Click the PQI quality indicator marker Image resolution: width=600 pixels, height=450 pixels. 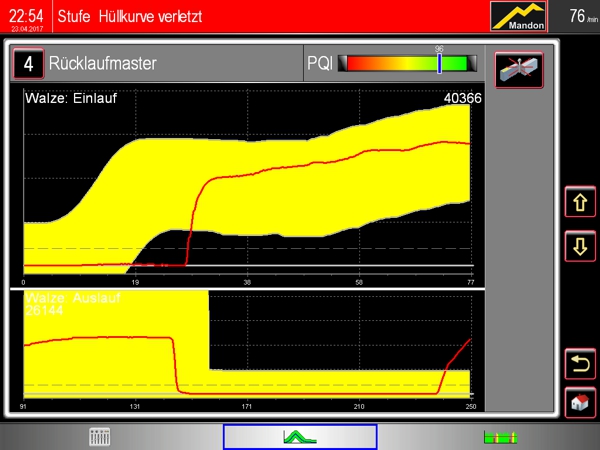(439, 64)
